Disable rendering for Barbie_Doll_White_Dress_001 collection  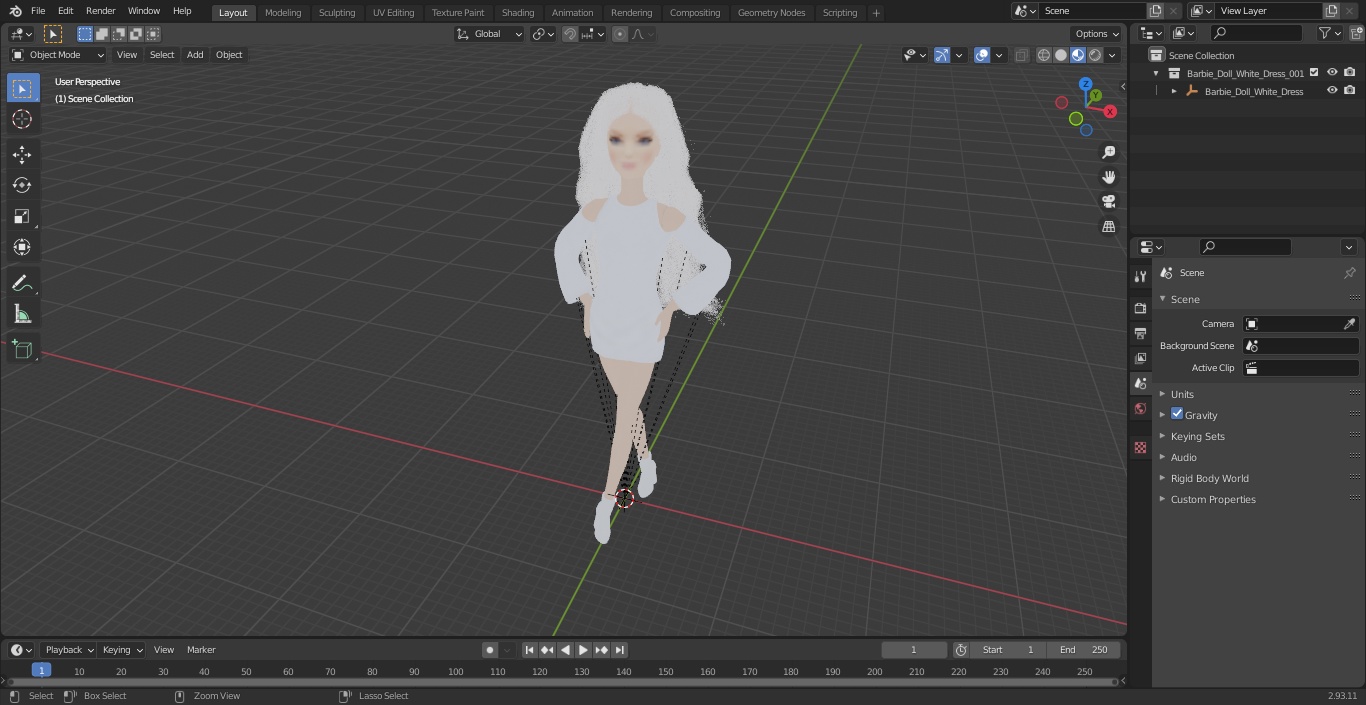click(1350, 73)
